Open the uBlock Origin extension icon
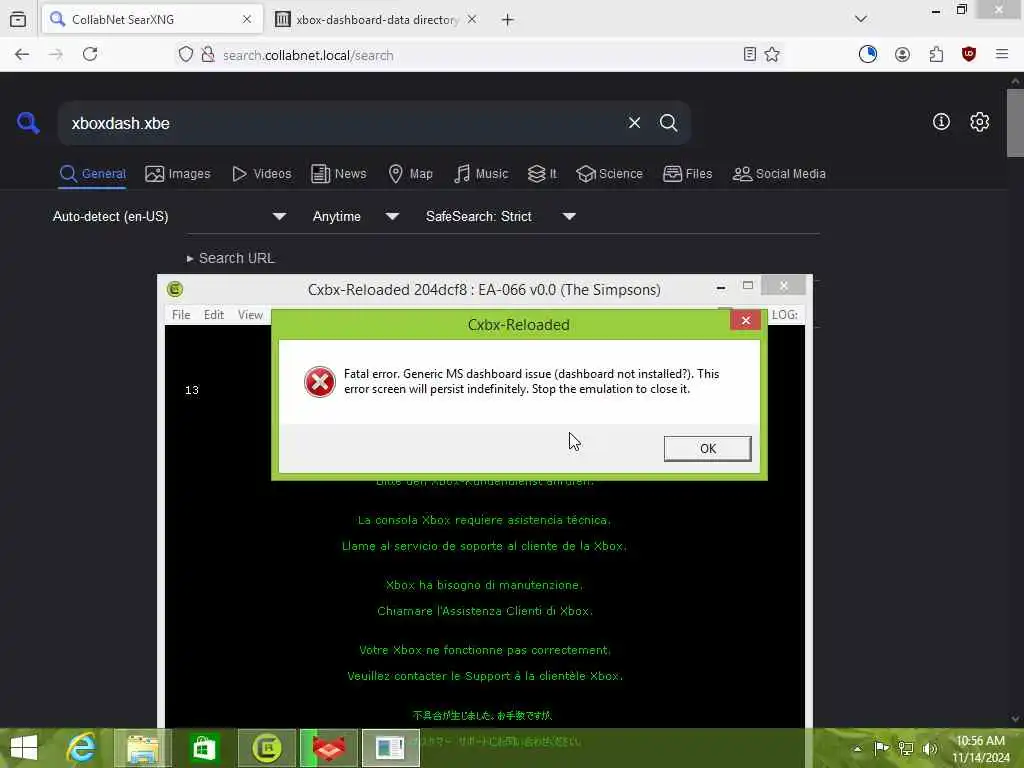Image resolution: width=1024 pixels, height=768 pixels. (x=969, y=54)
